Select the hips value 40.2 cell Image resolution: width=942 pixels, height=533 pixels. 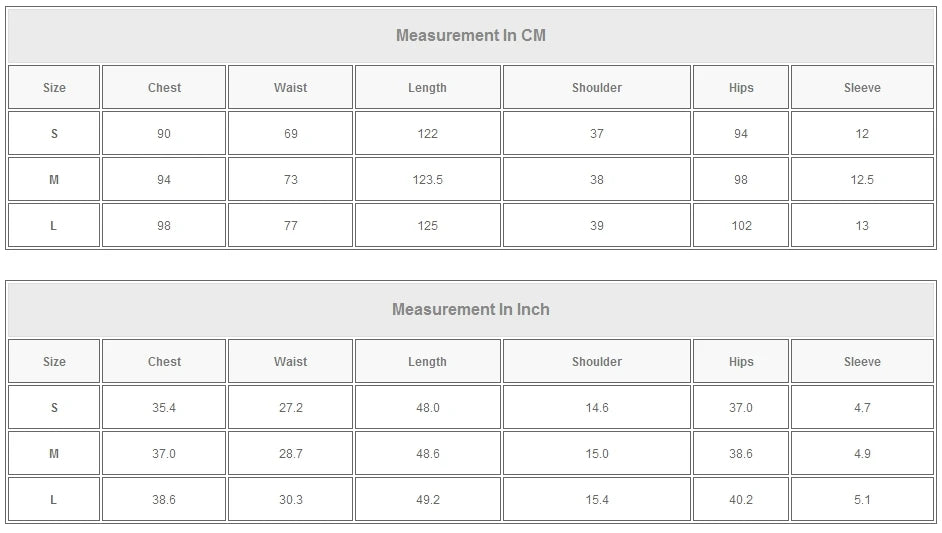(x=741, y=500)
